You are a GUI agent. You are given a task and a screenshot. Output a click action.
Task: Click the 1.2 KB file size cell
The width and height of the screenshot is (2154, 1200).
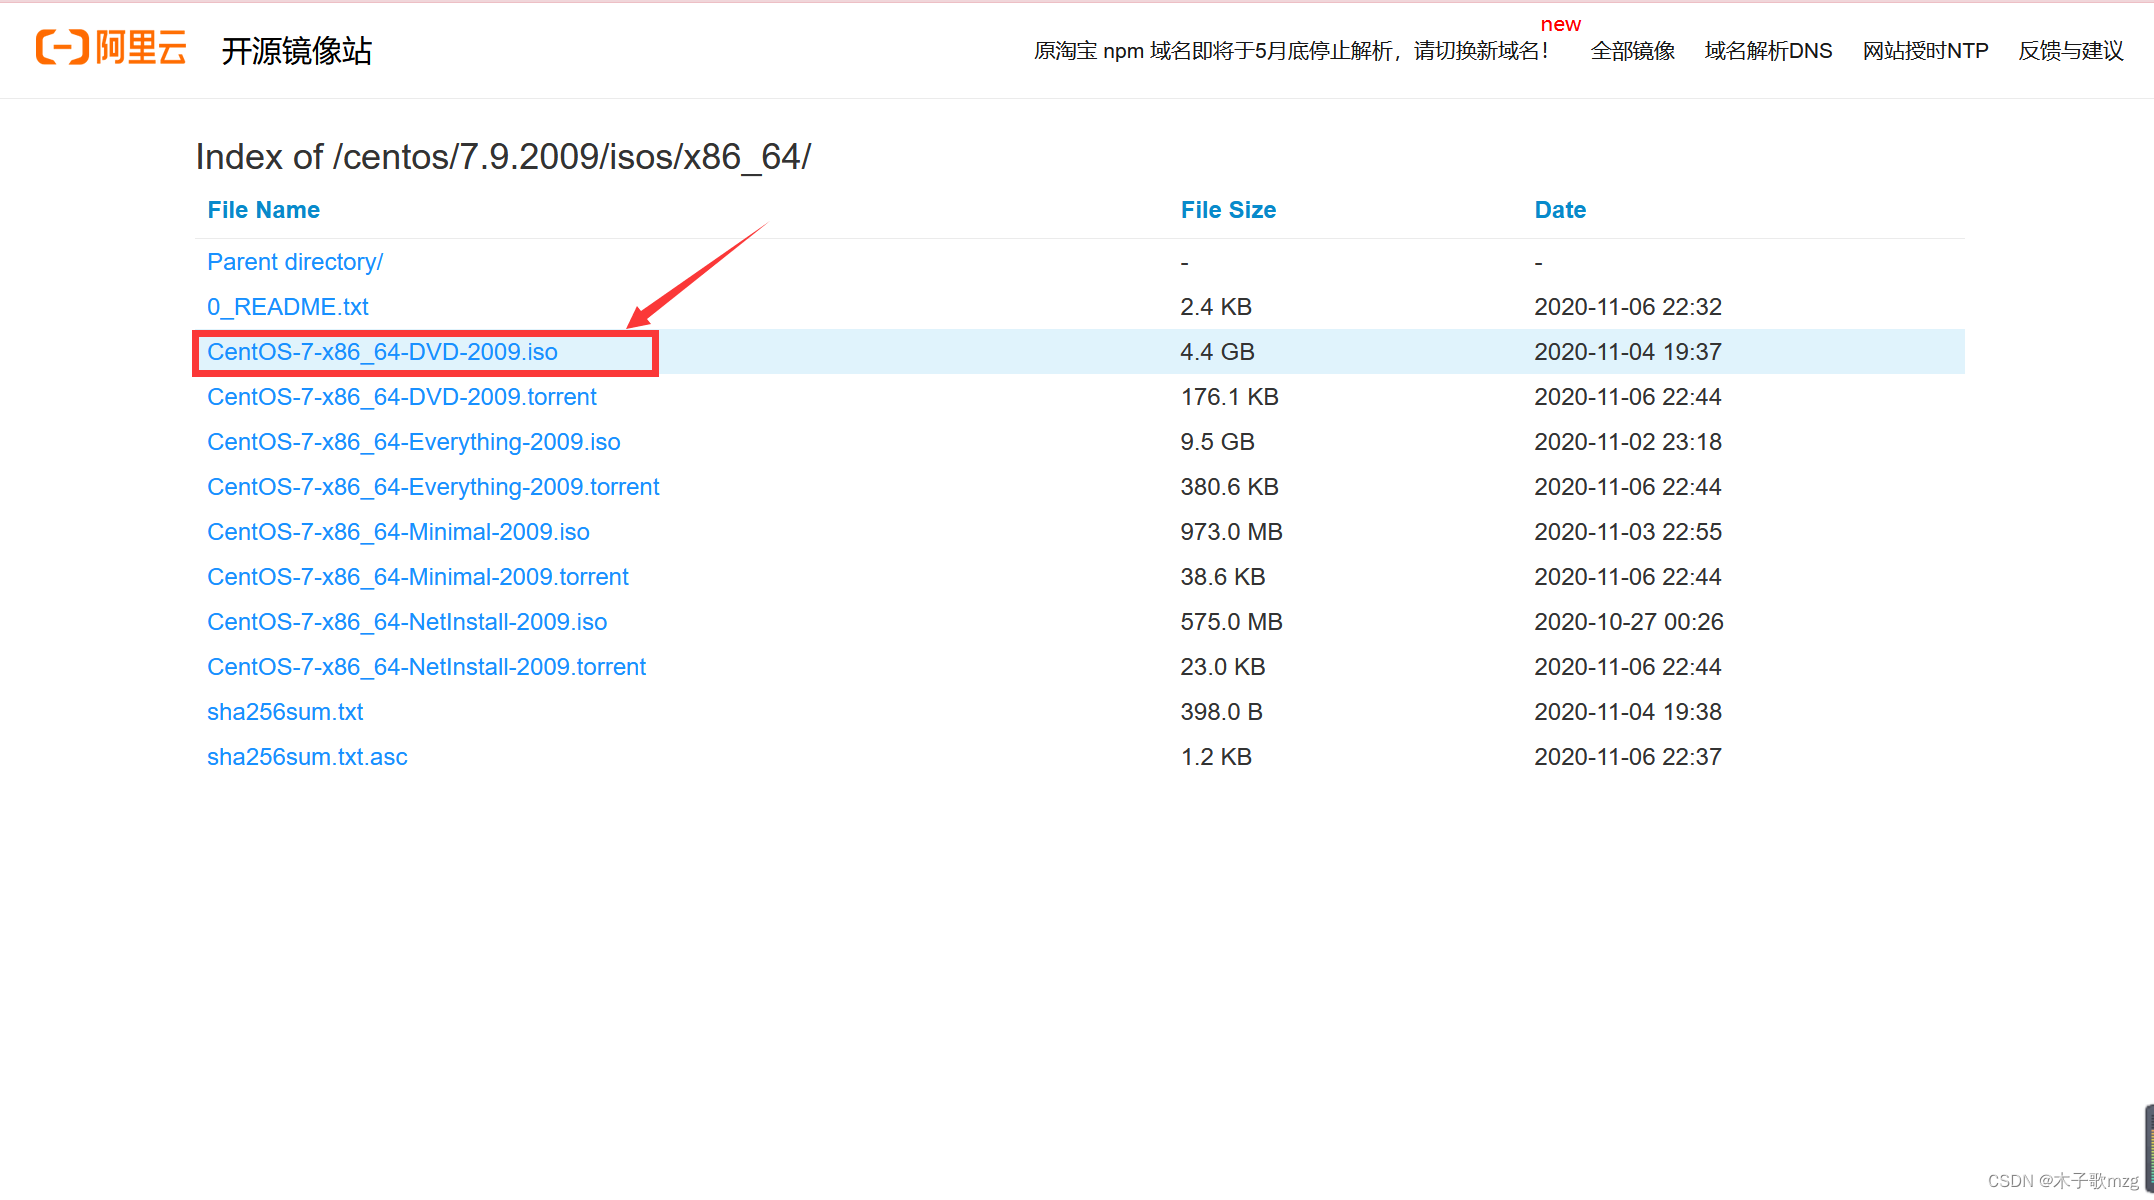[1216, 757]
